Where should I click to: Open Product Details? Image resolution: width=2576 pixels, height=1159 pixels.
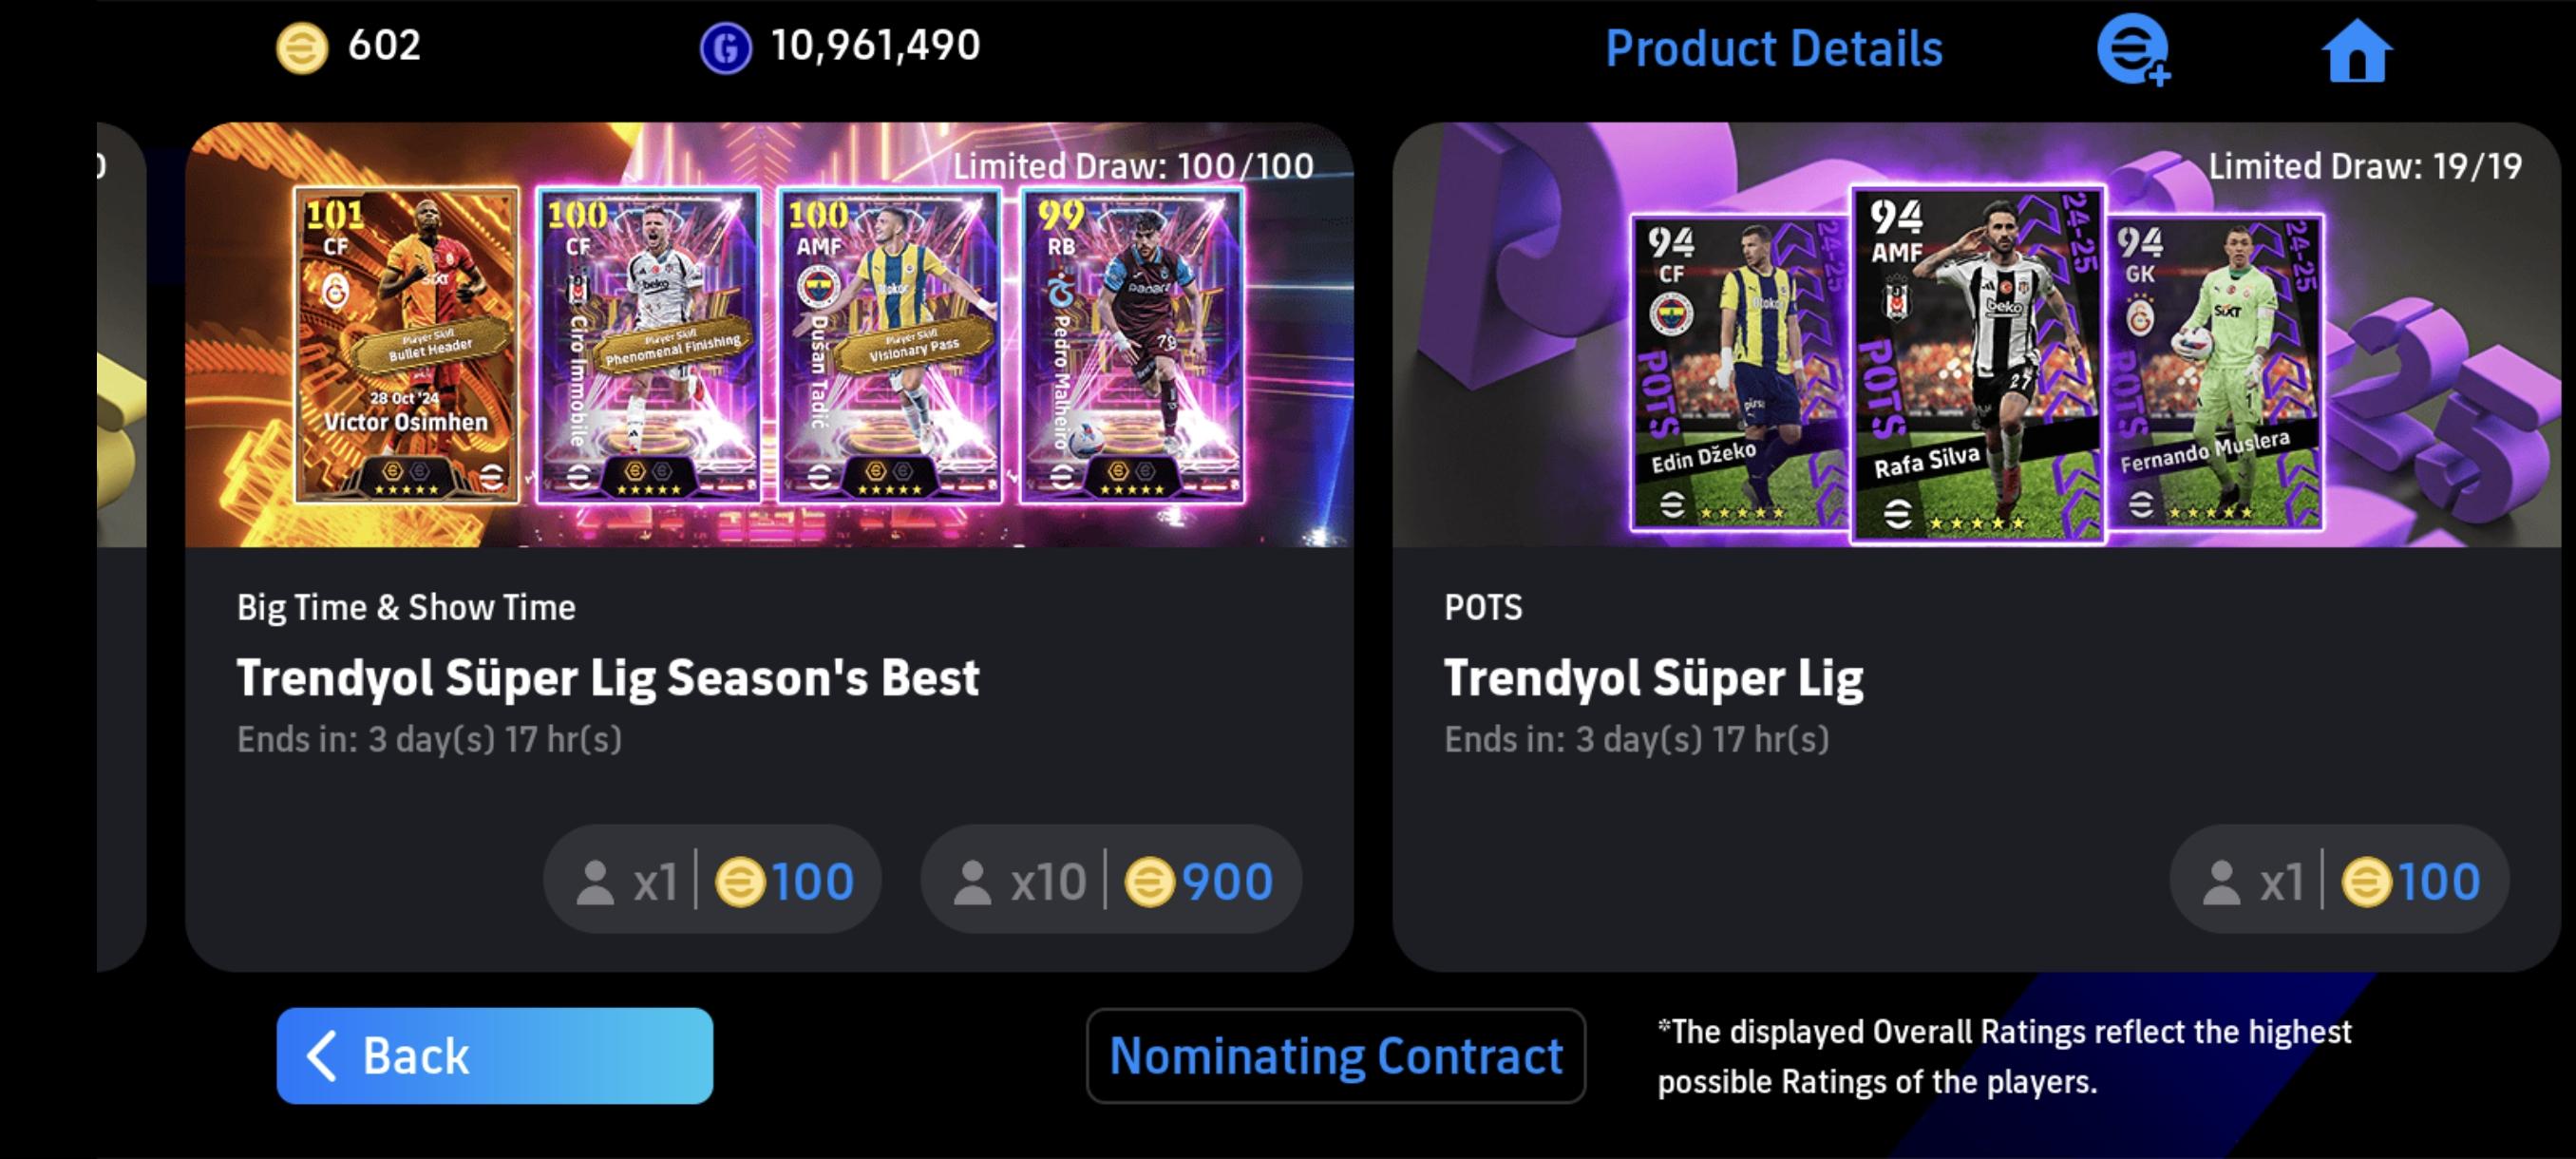(x=1773, y=48)
